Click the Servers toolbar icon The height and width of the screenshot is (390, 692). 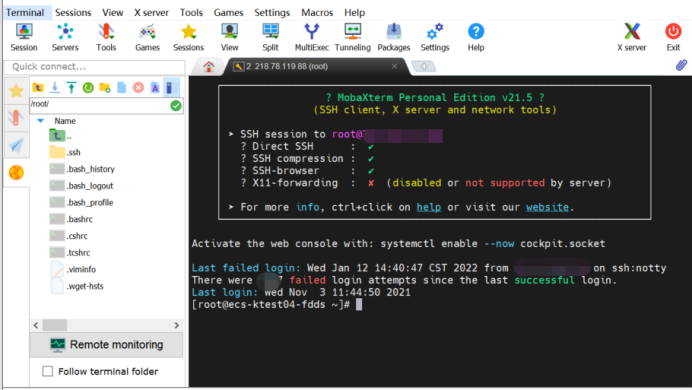click(x=65, y=37)
